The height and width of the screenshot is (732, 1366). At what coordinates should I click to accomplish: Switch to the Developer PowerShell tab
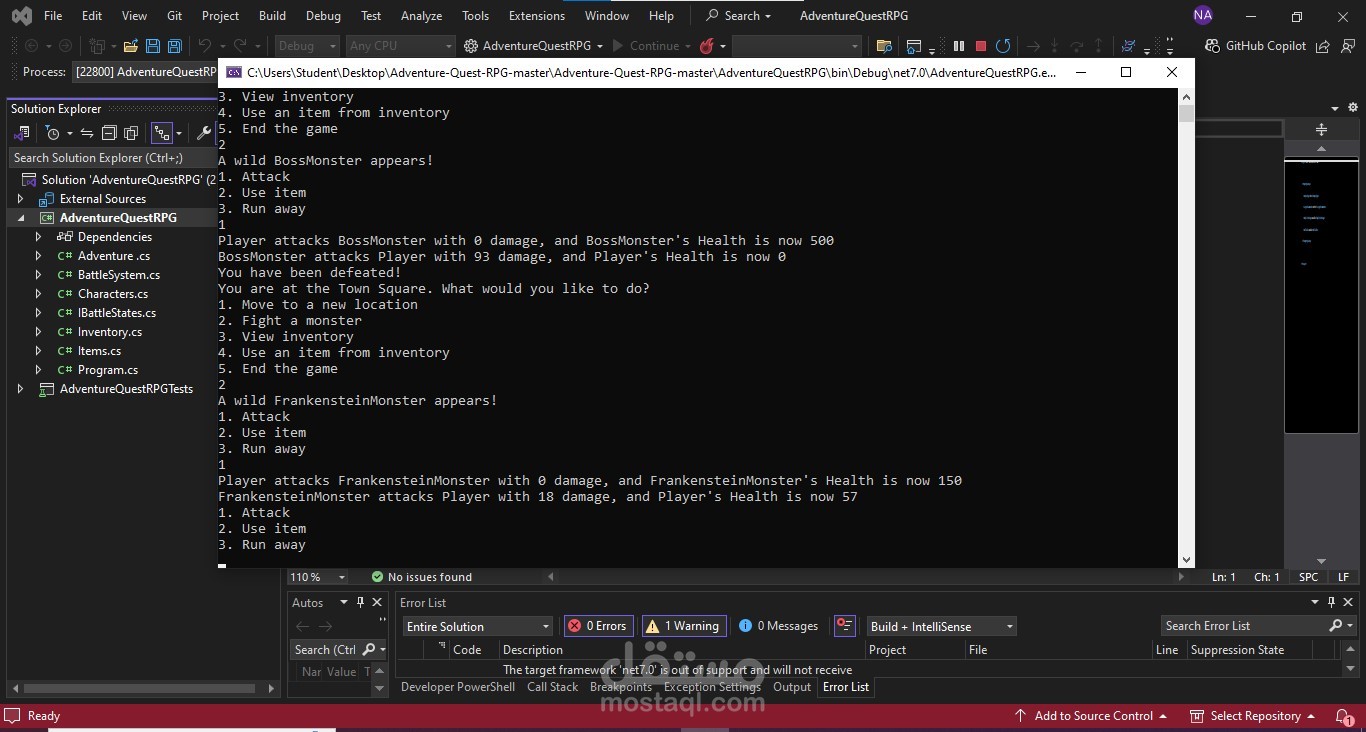(458, 687)
